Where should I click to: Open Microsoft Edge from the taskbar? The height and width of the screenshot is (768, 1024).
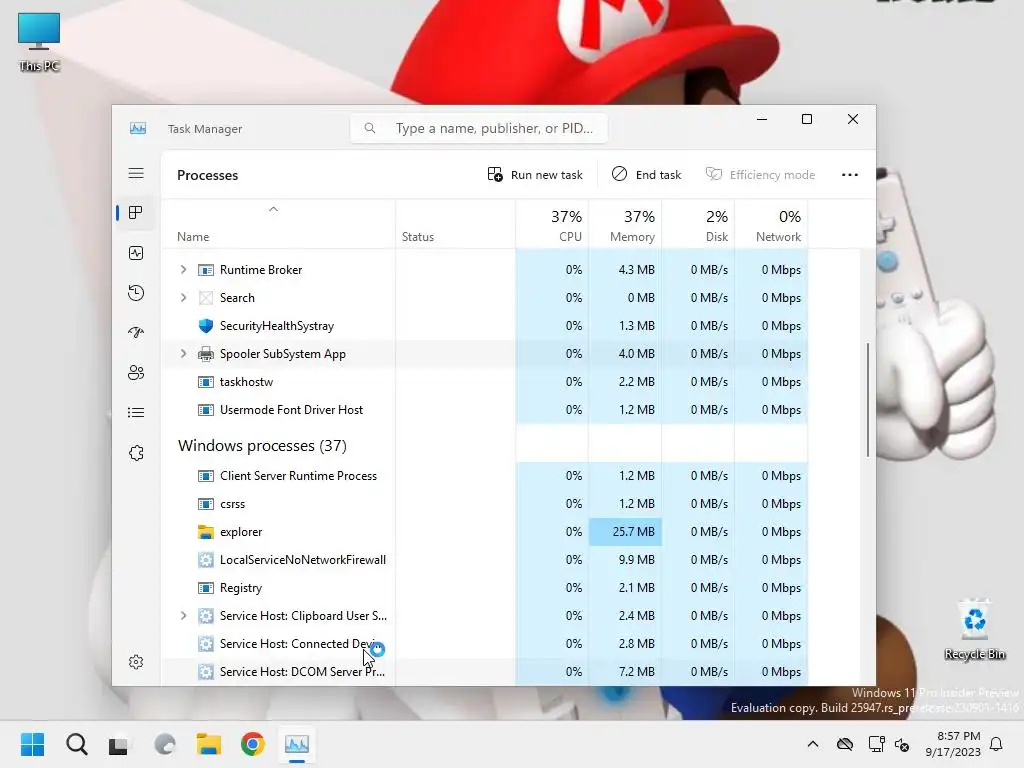pos(165,744)
